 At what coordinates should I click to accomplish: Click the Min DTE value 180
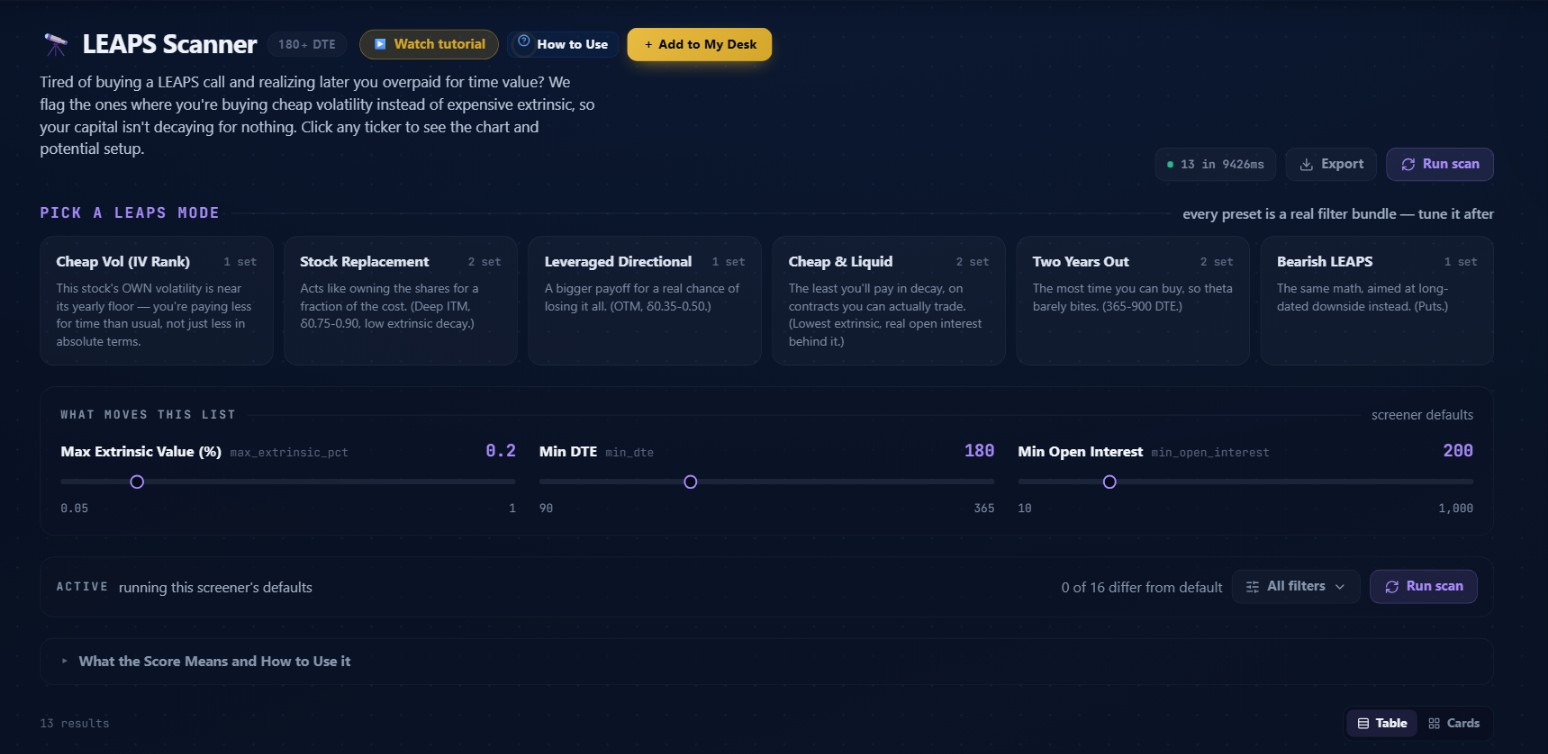click(979, 451)
